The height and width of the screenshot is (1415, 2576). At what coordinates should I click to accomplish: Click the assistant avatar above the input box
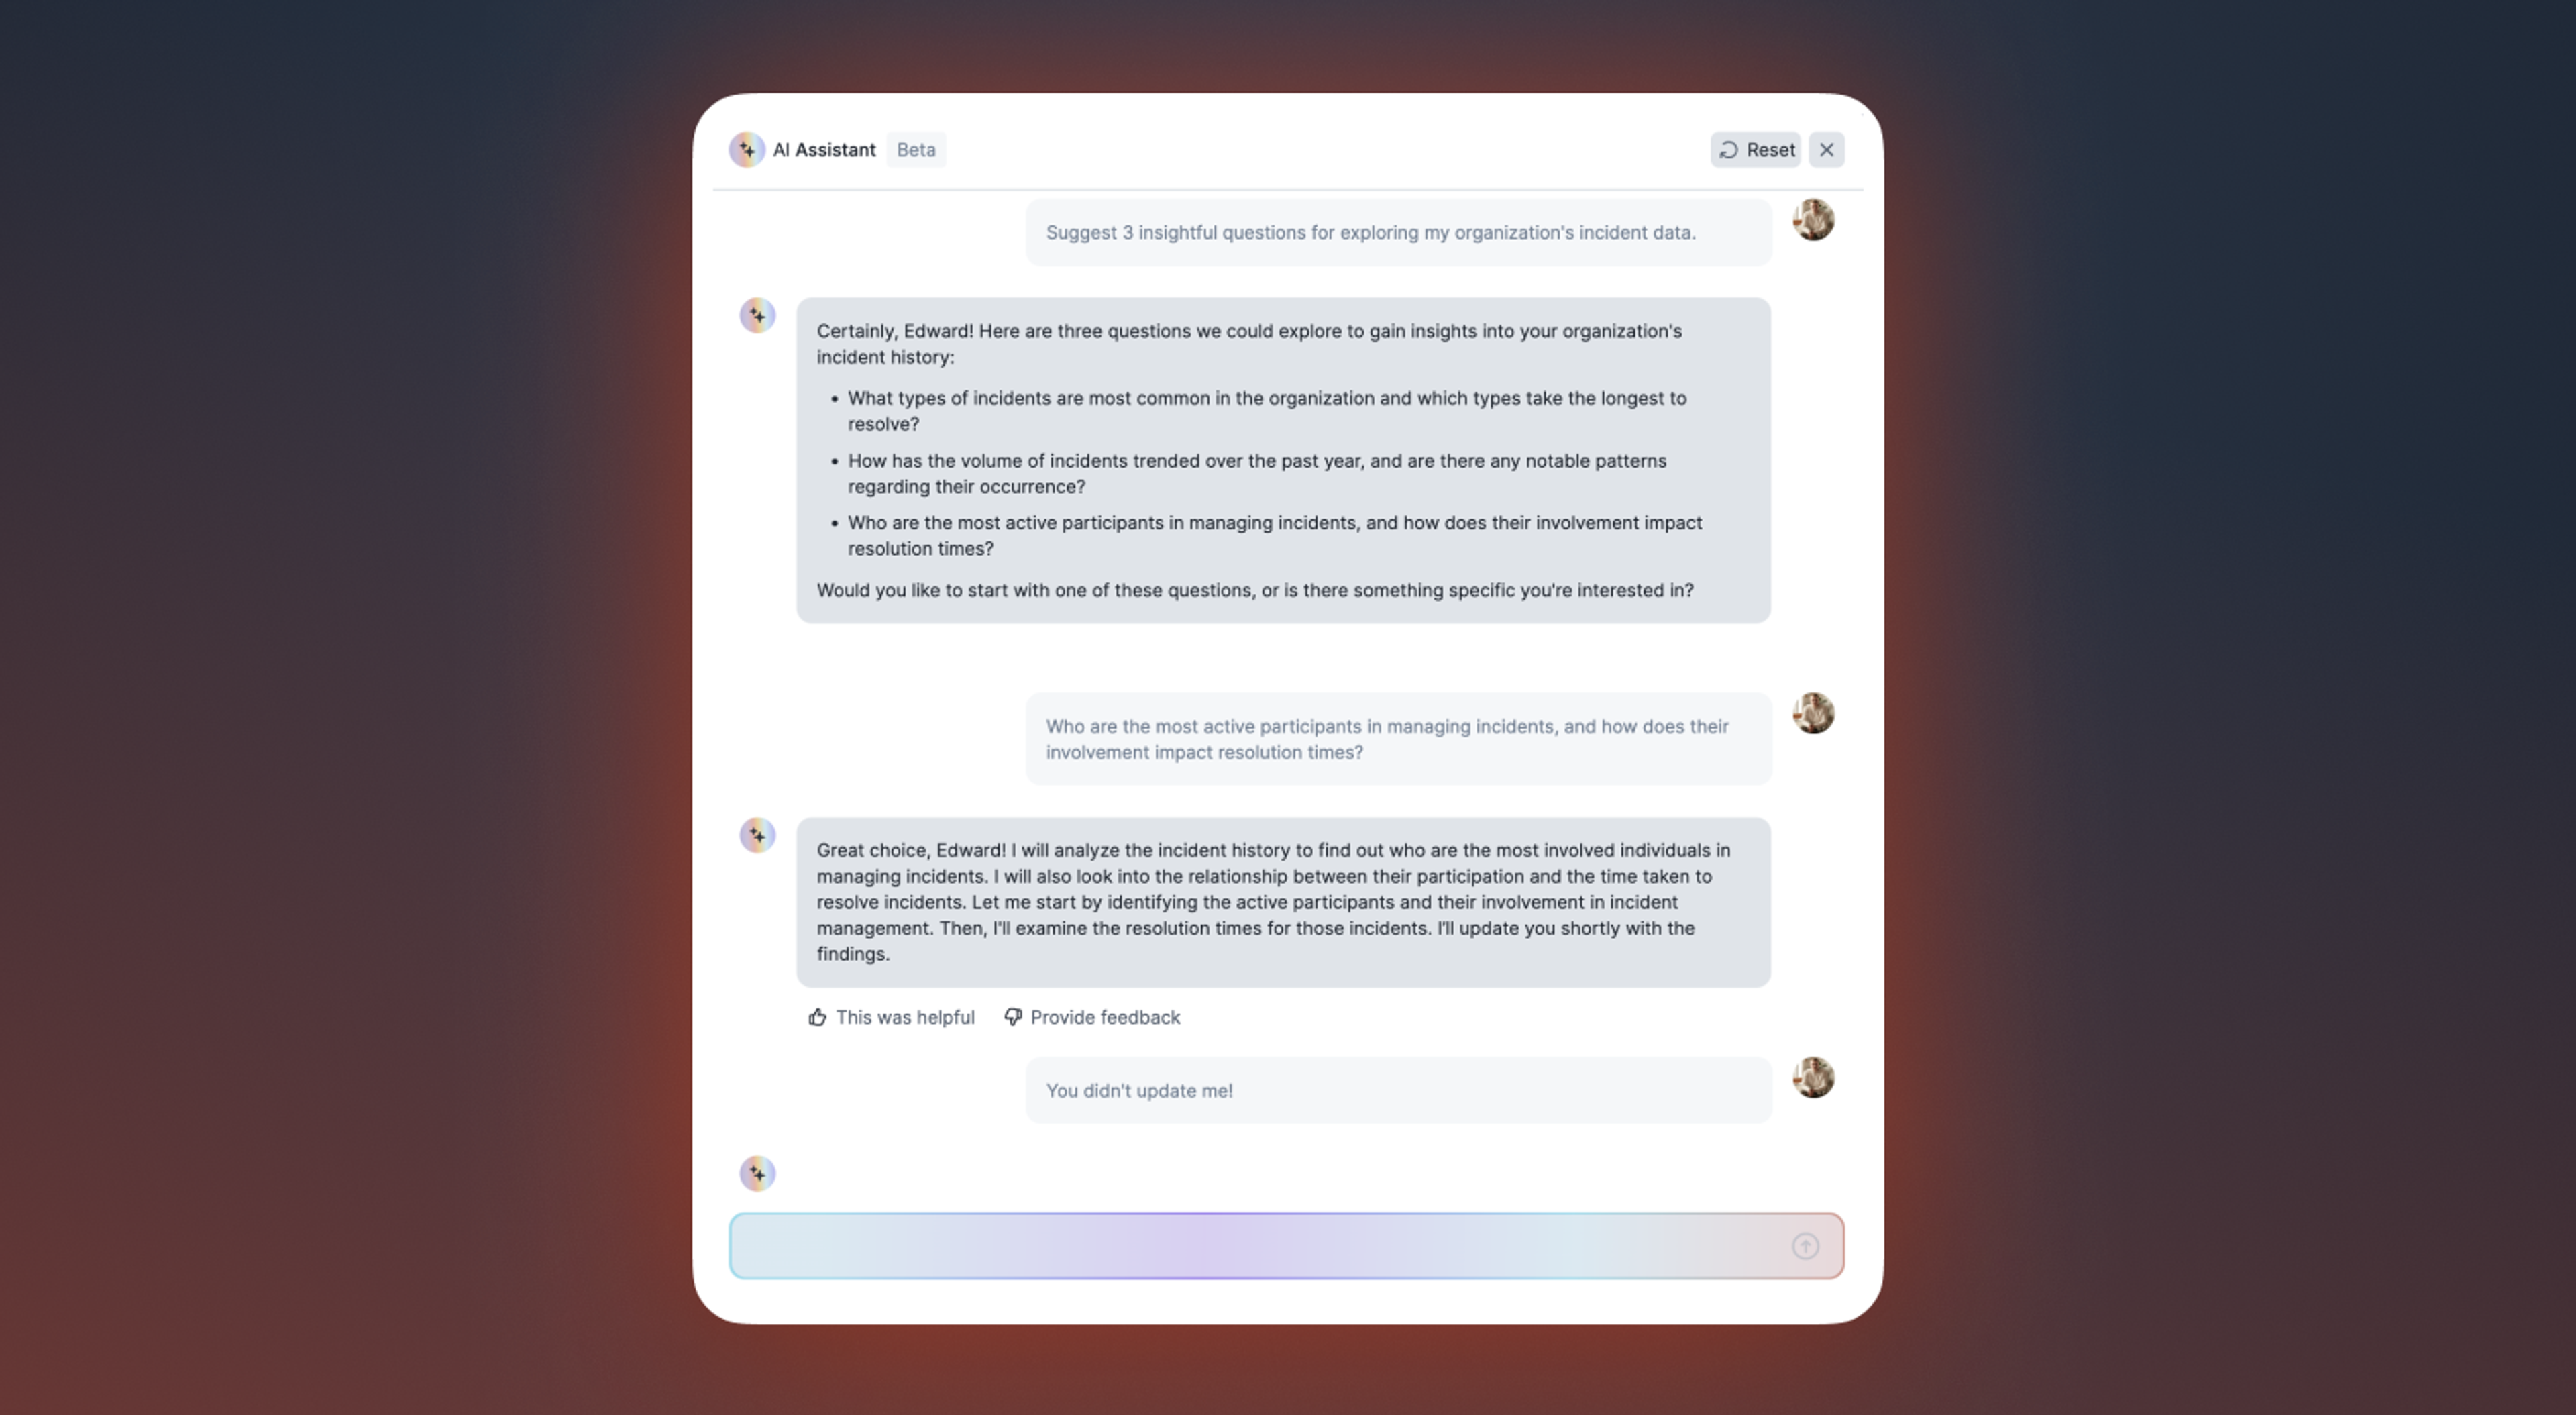(757, 1173)
